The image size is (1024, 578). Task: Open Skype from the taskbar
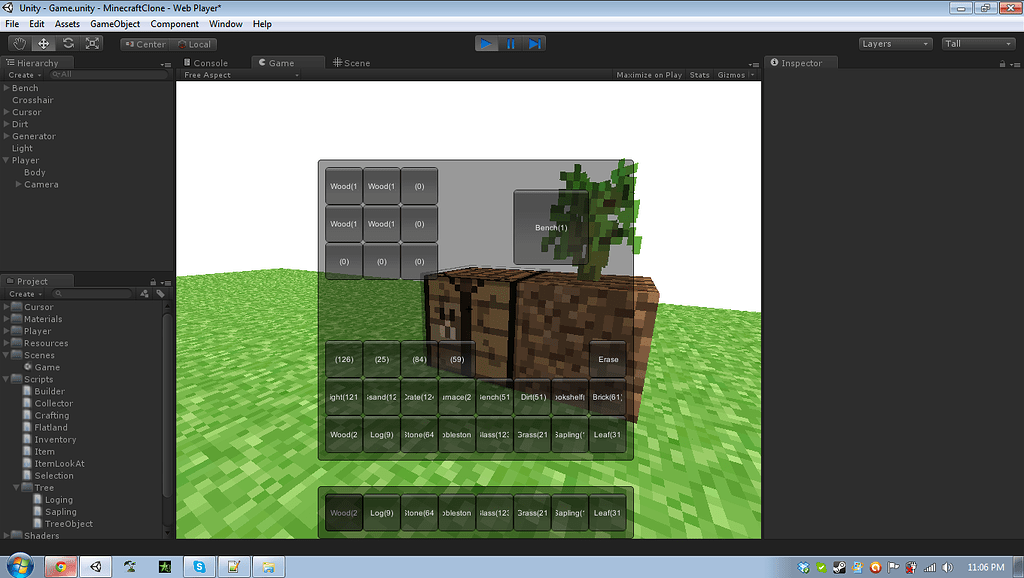pyautogui.click(x=199, y=566)
